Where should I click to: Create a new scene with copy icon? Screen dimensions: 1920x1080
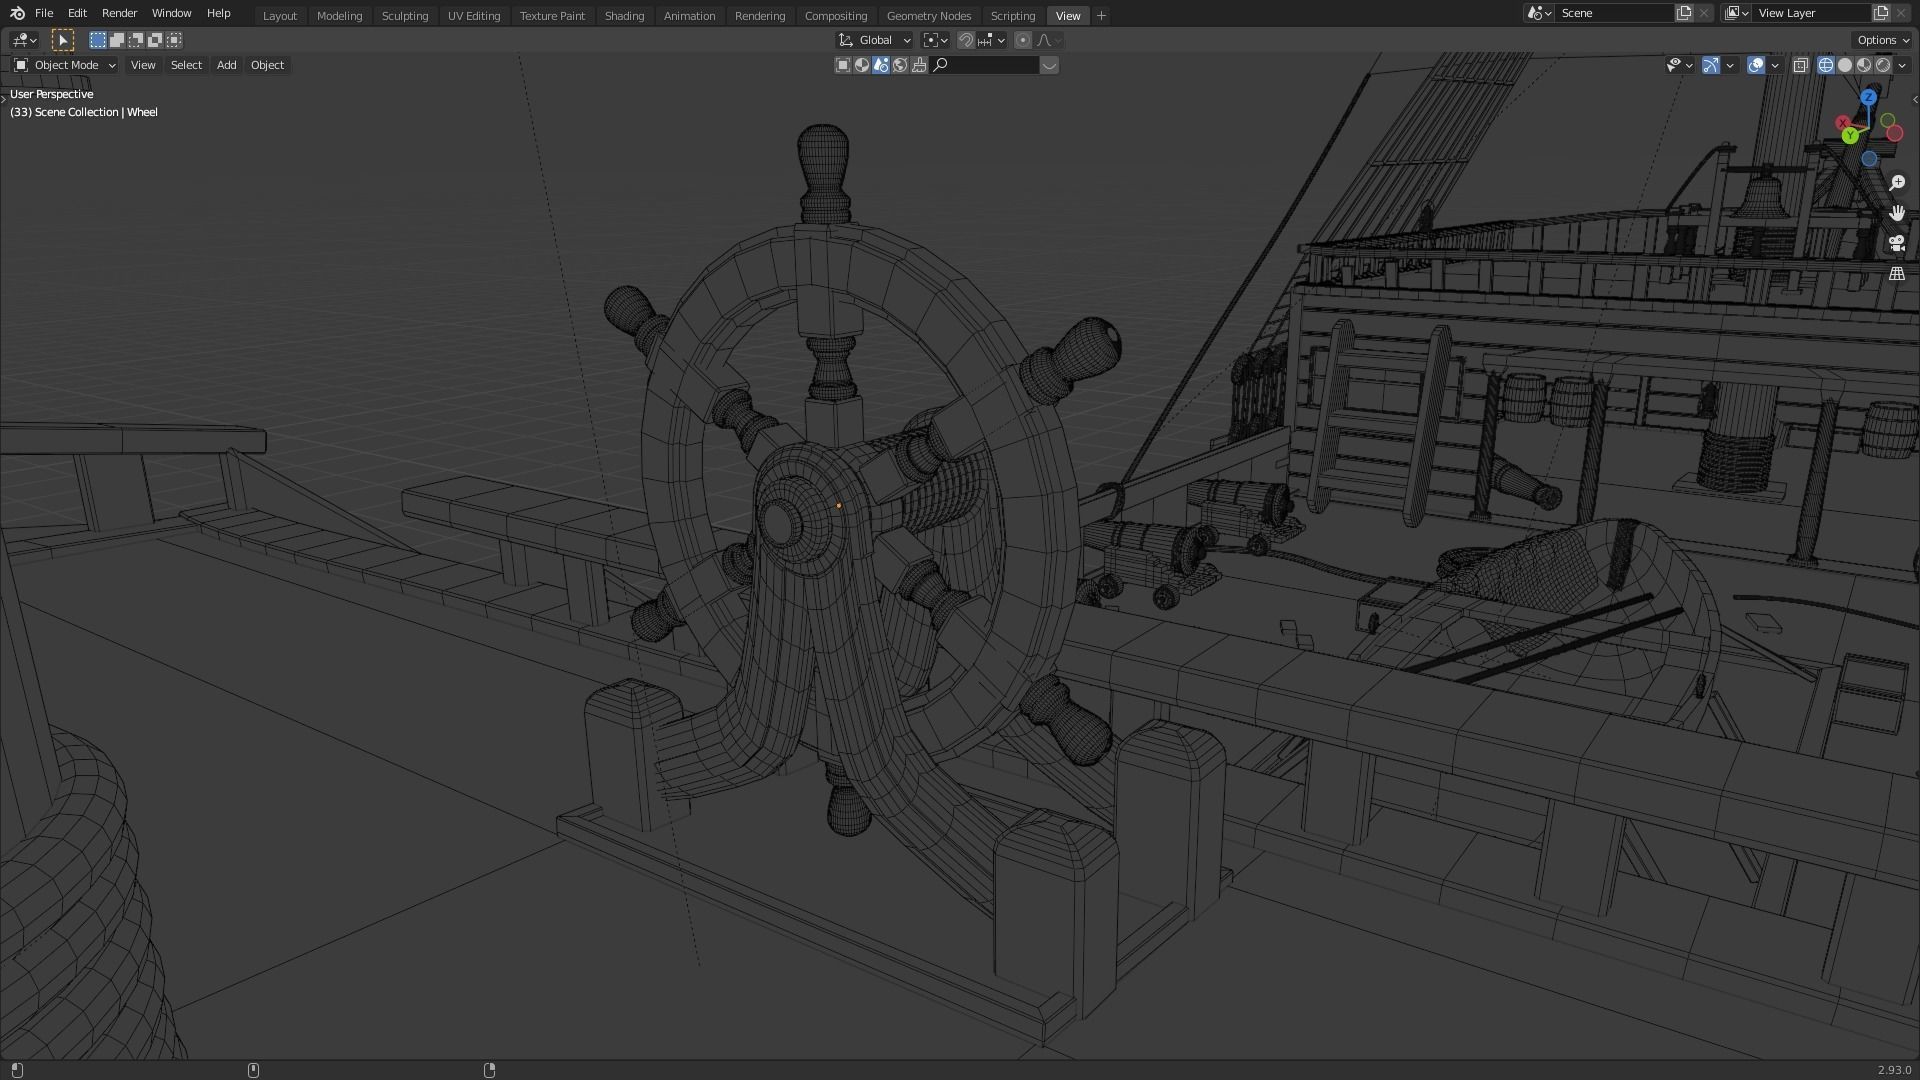1684,13
